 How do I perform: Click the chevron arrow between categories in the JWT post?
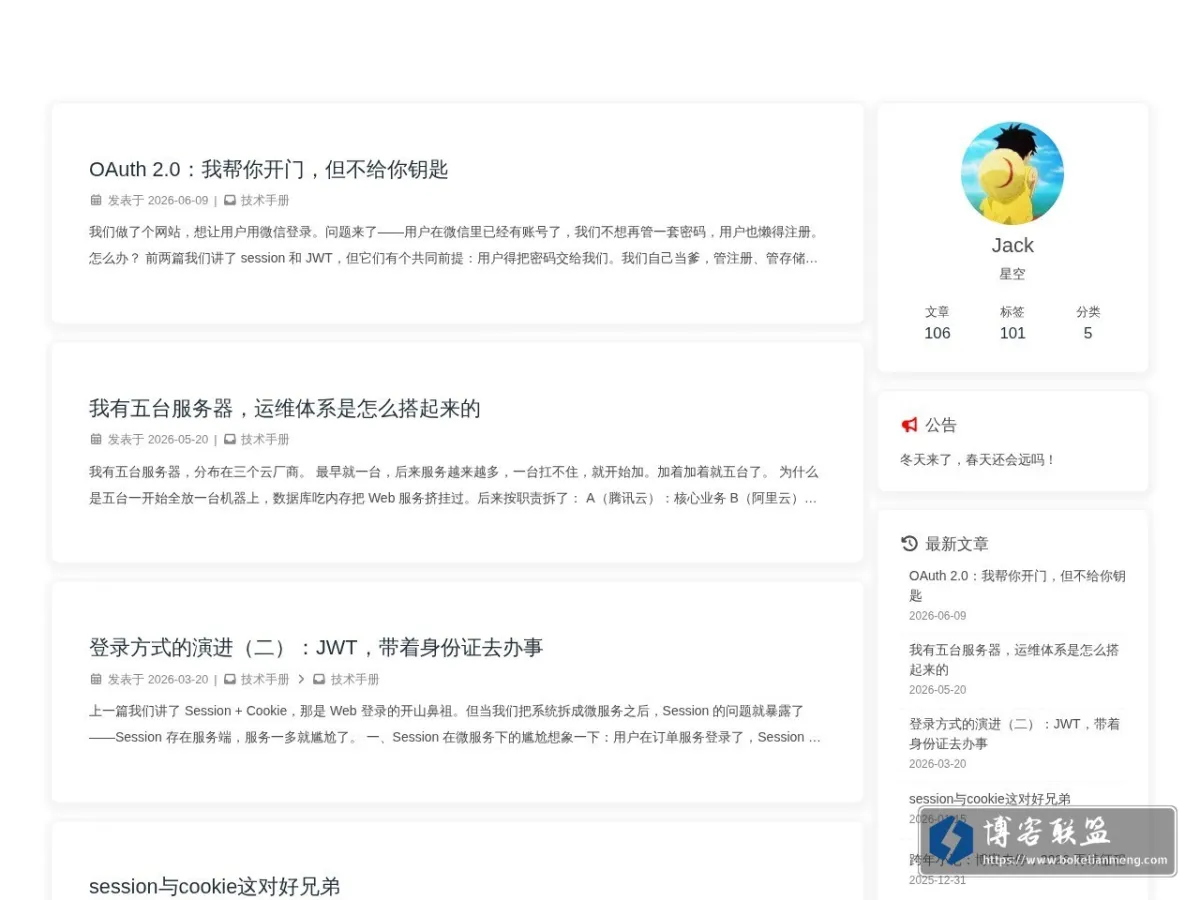301,679
